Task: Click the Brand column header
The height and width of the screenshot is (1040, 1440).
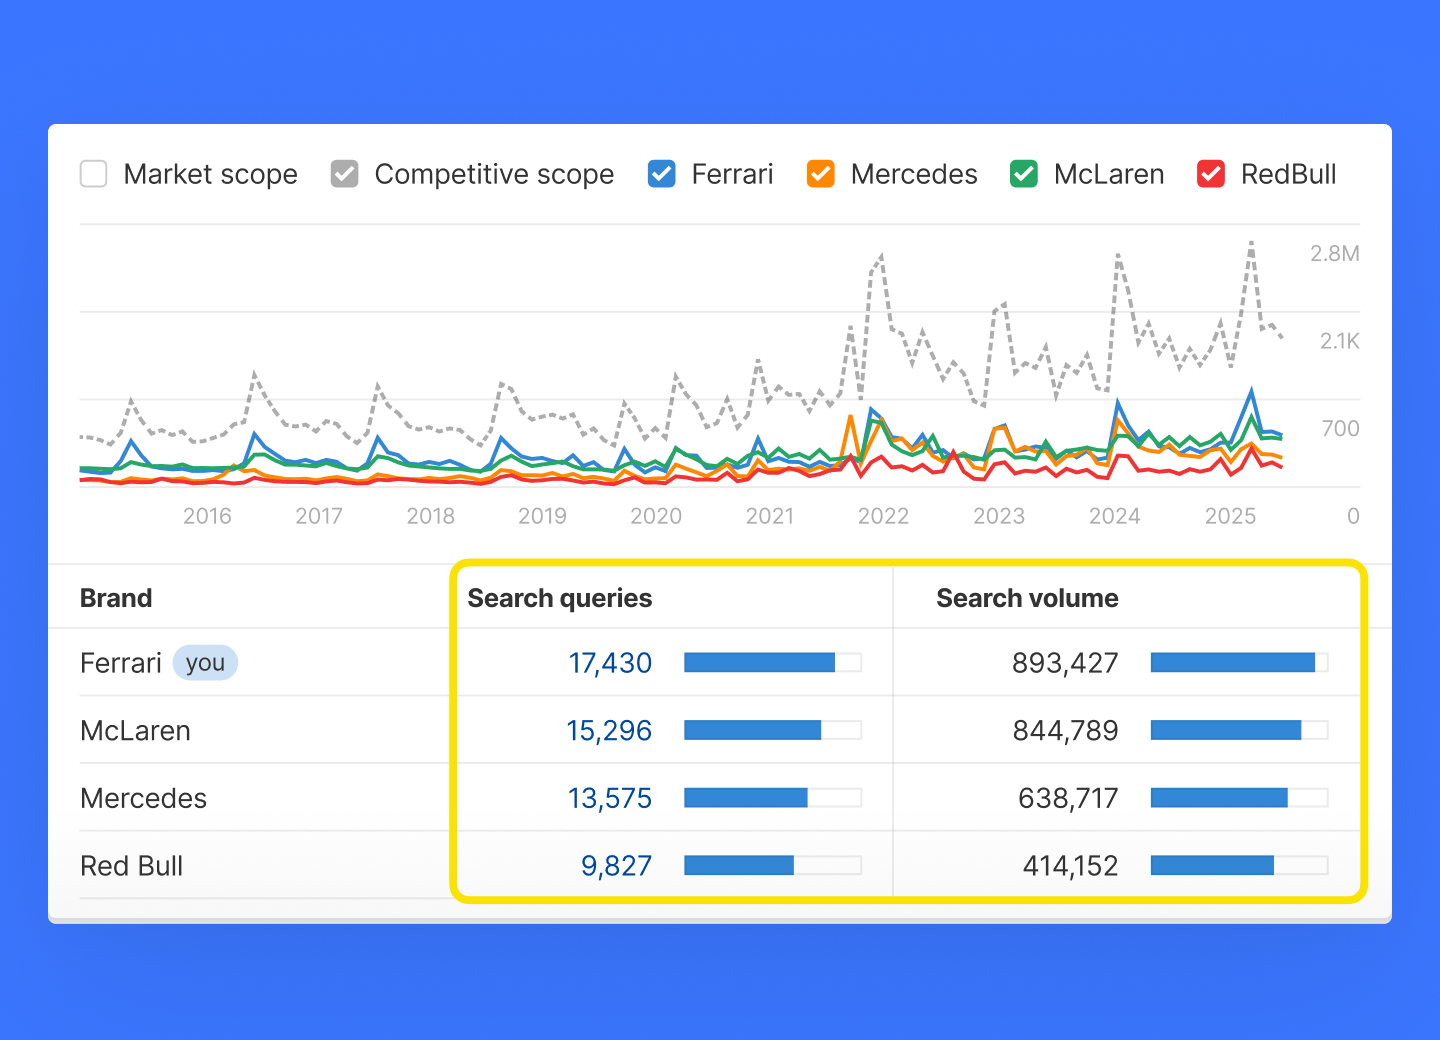Action: point(115,597)
